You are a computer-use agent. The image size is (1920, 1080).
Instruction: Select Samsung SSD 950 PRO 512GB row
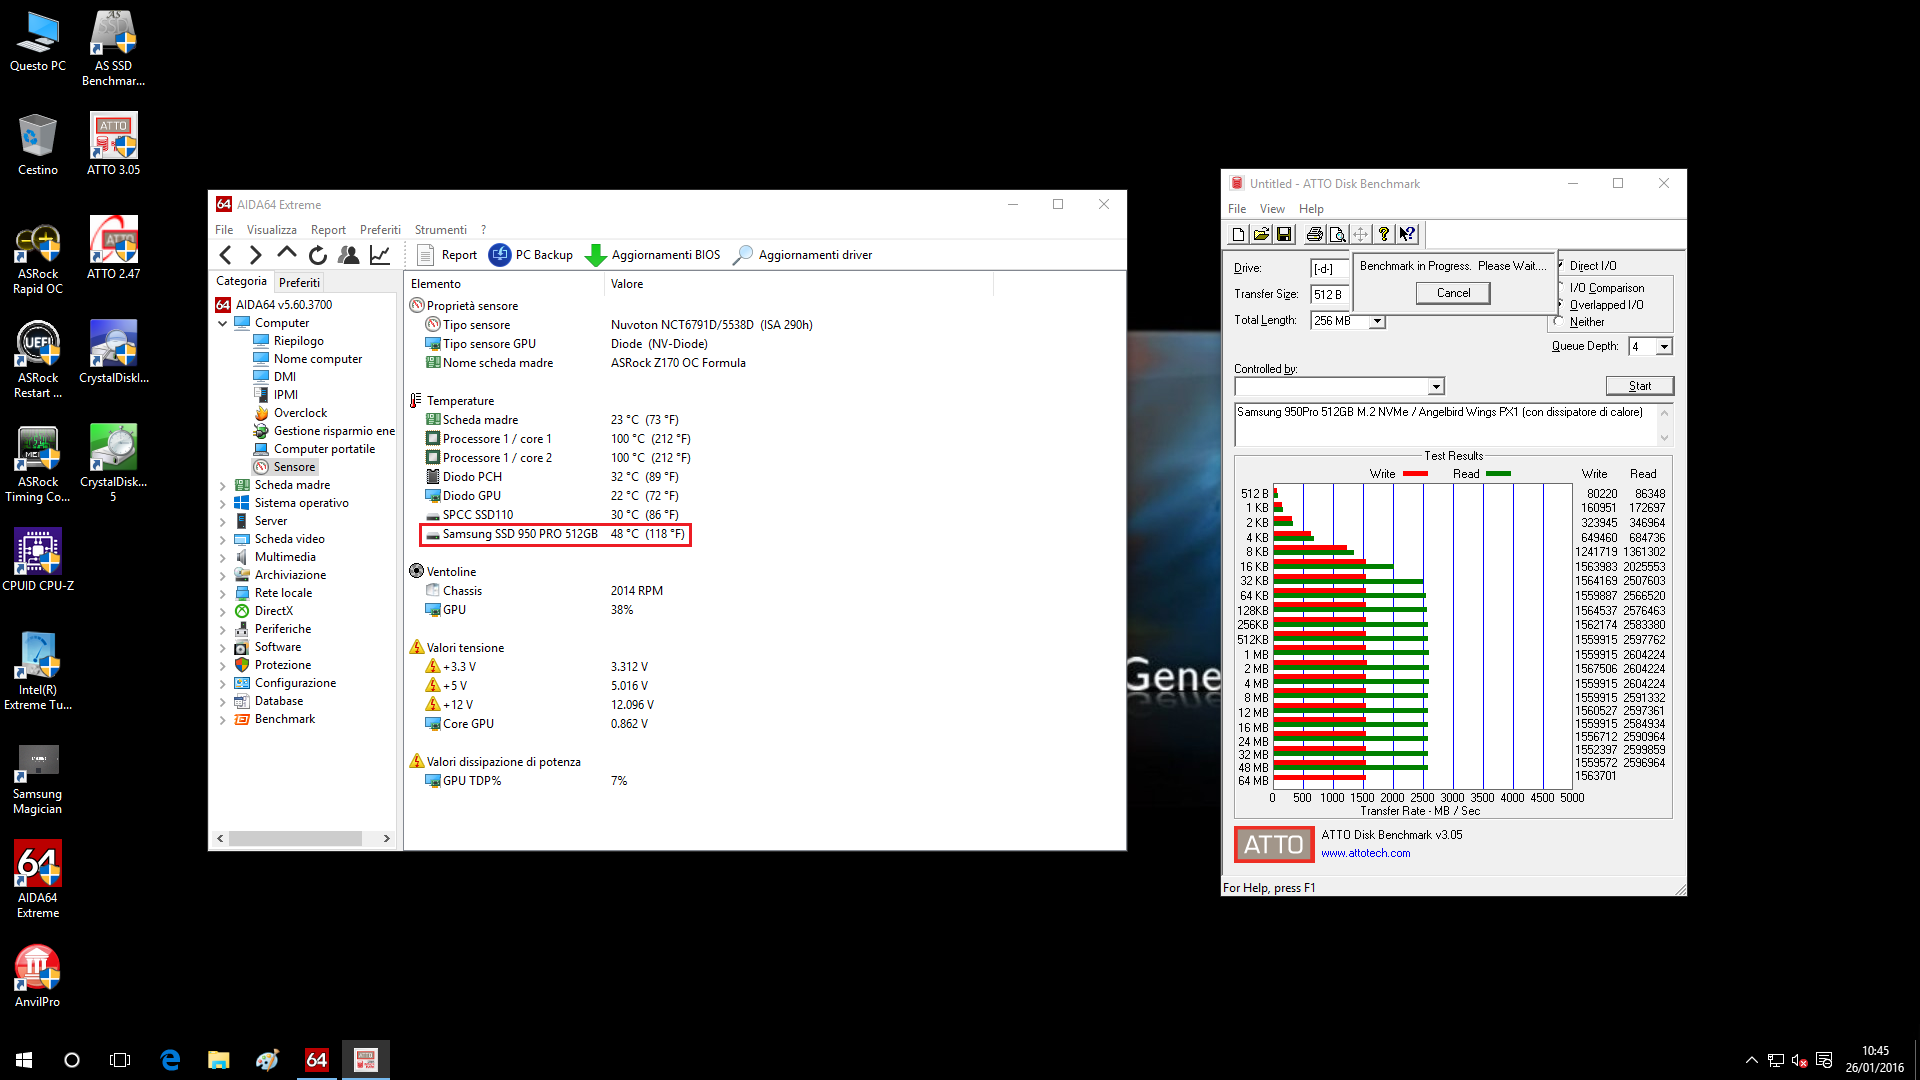[x=555, y=534]
